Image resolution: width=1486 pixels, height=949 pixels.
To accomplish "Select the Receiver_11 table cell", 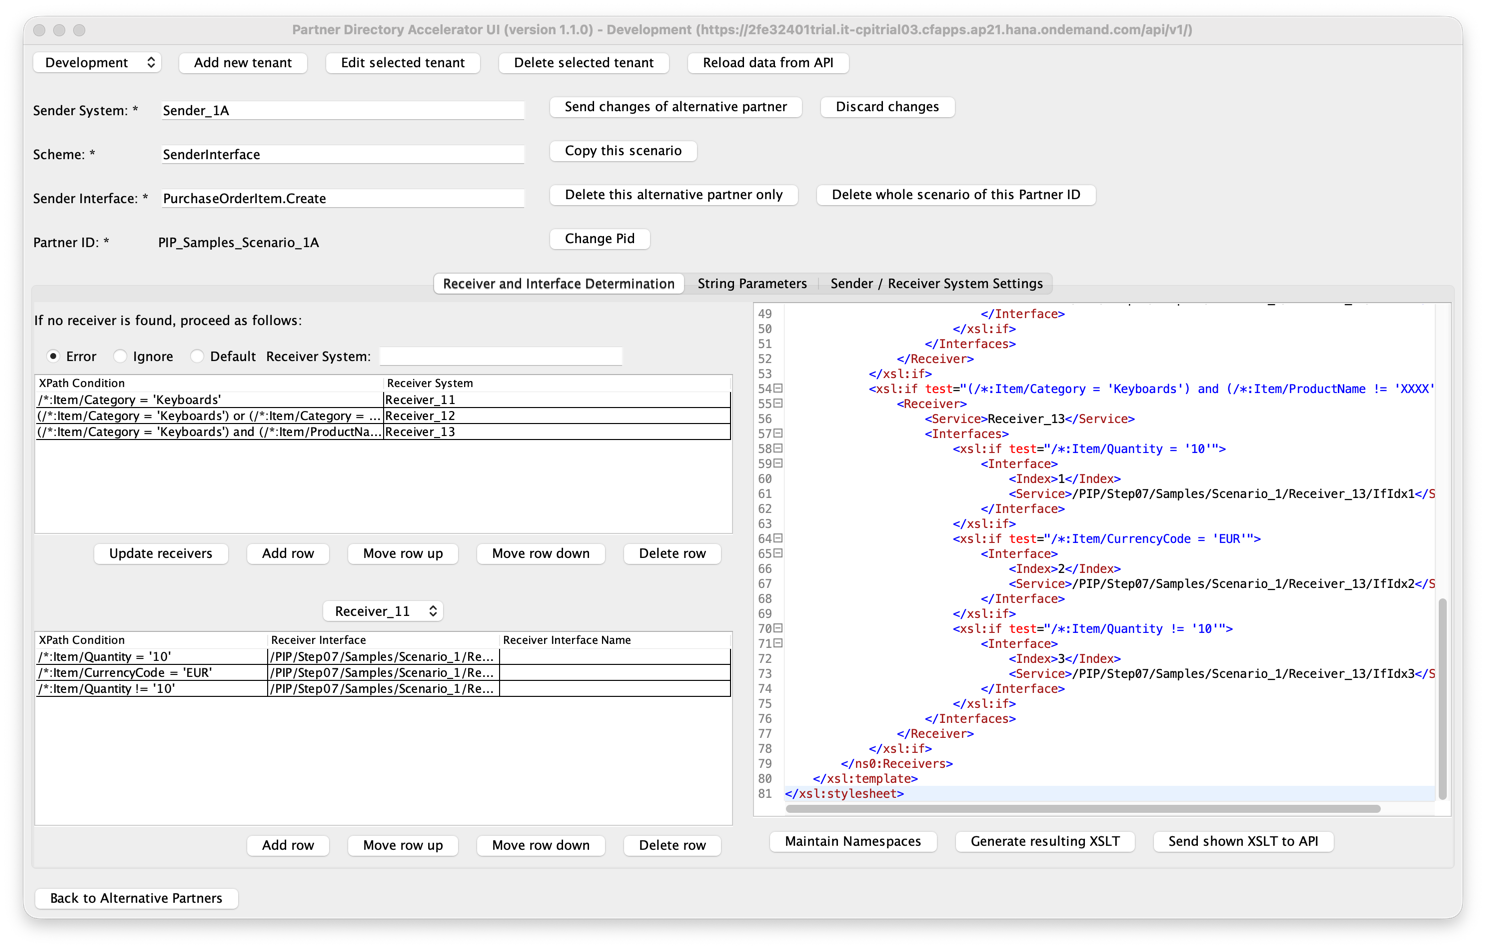I will point(557,400).
